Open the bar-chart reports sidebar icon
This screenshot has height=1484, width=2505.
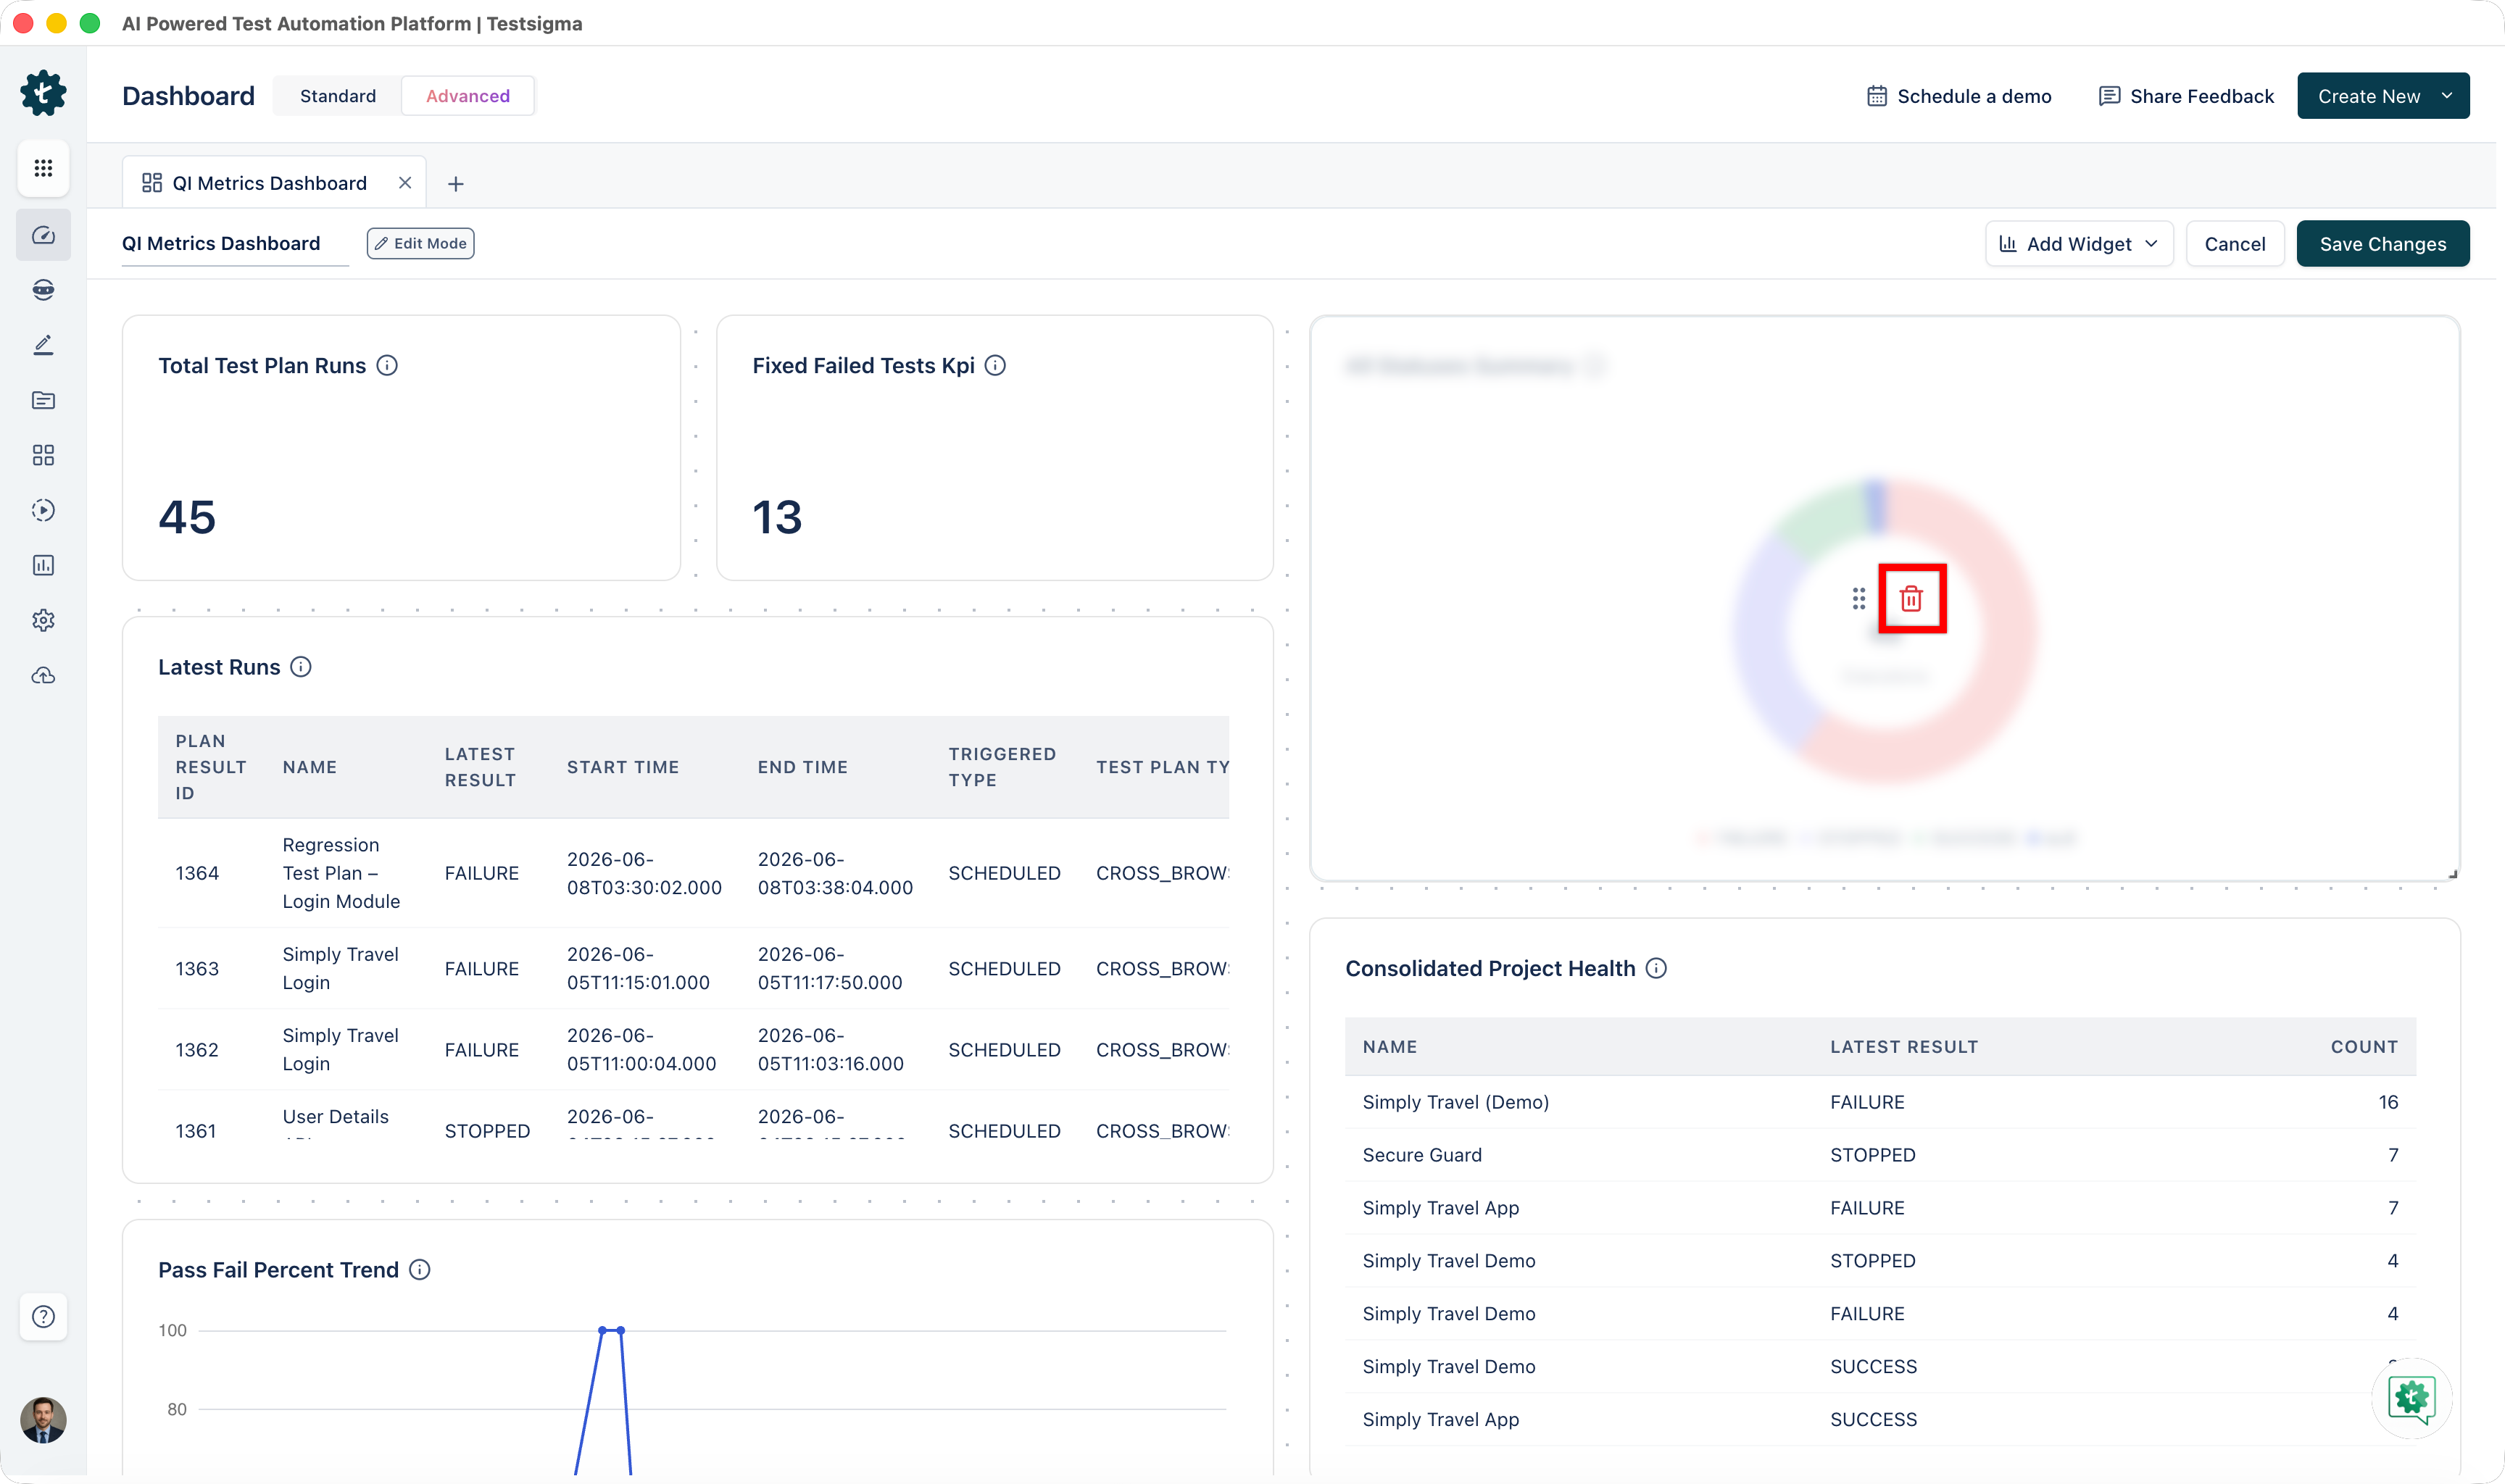click(x=43, y=565)
